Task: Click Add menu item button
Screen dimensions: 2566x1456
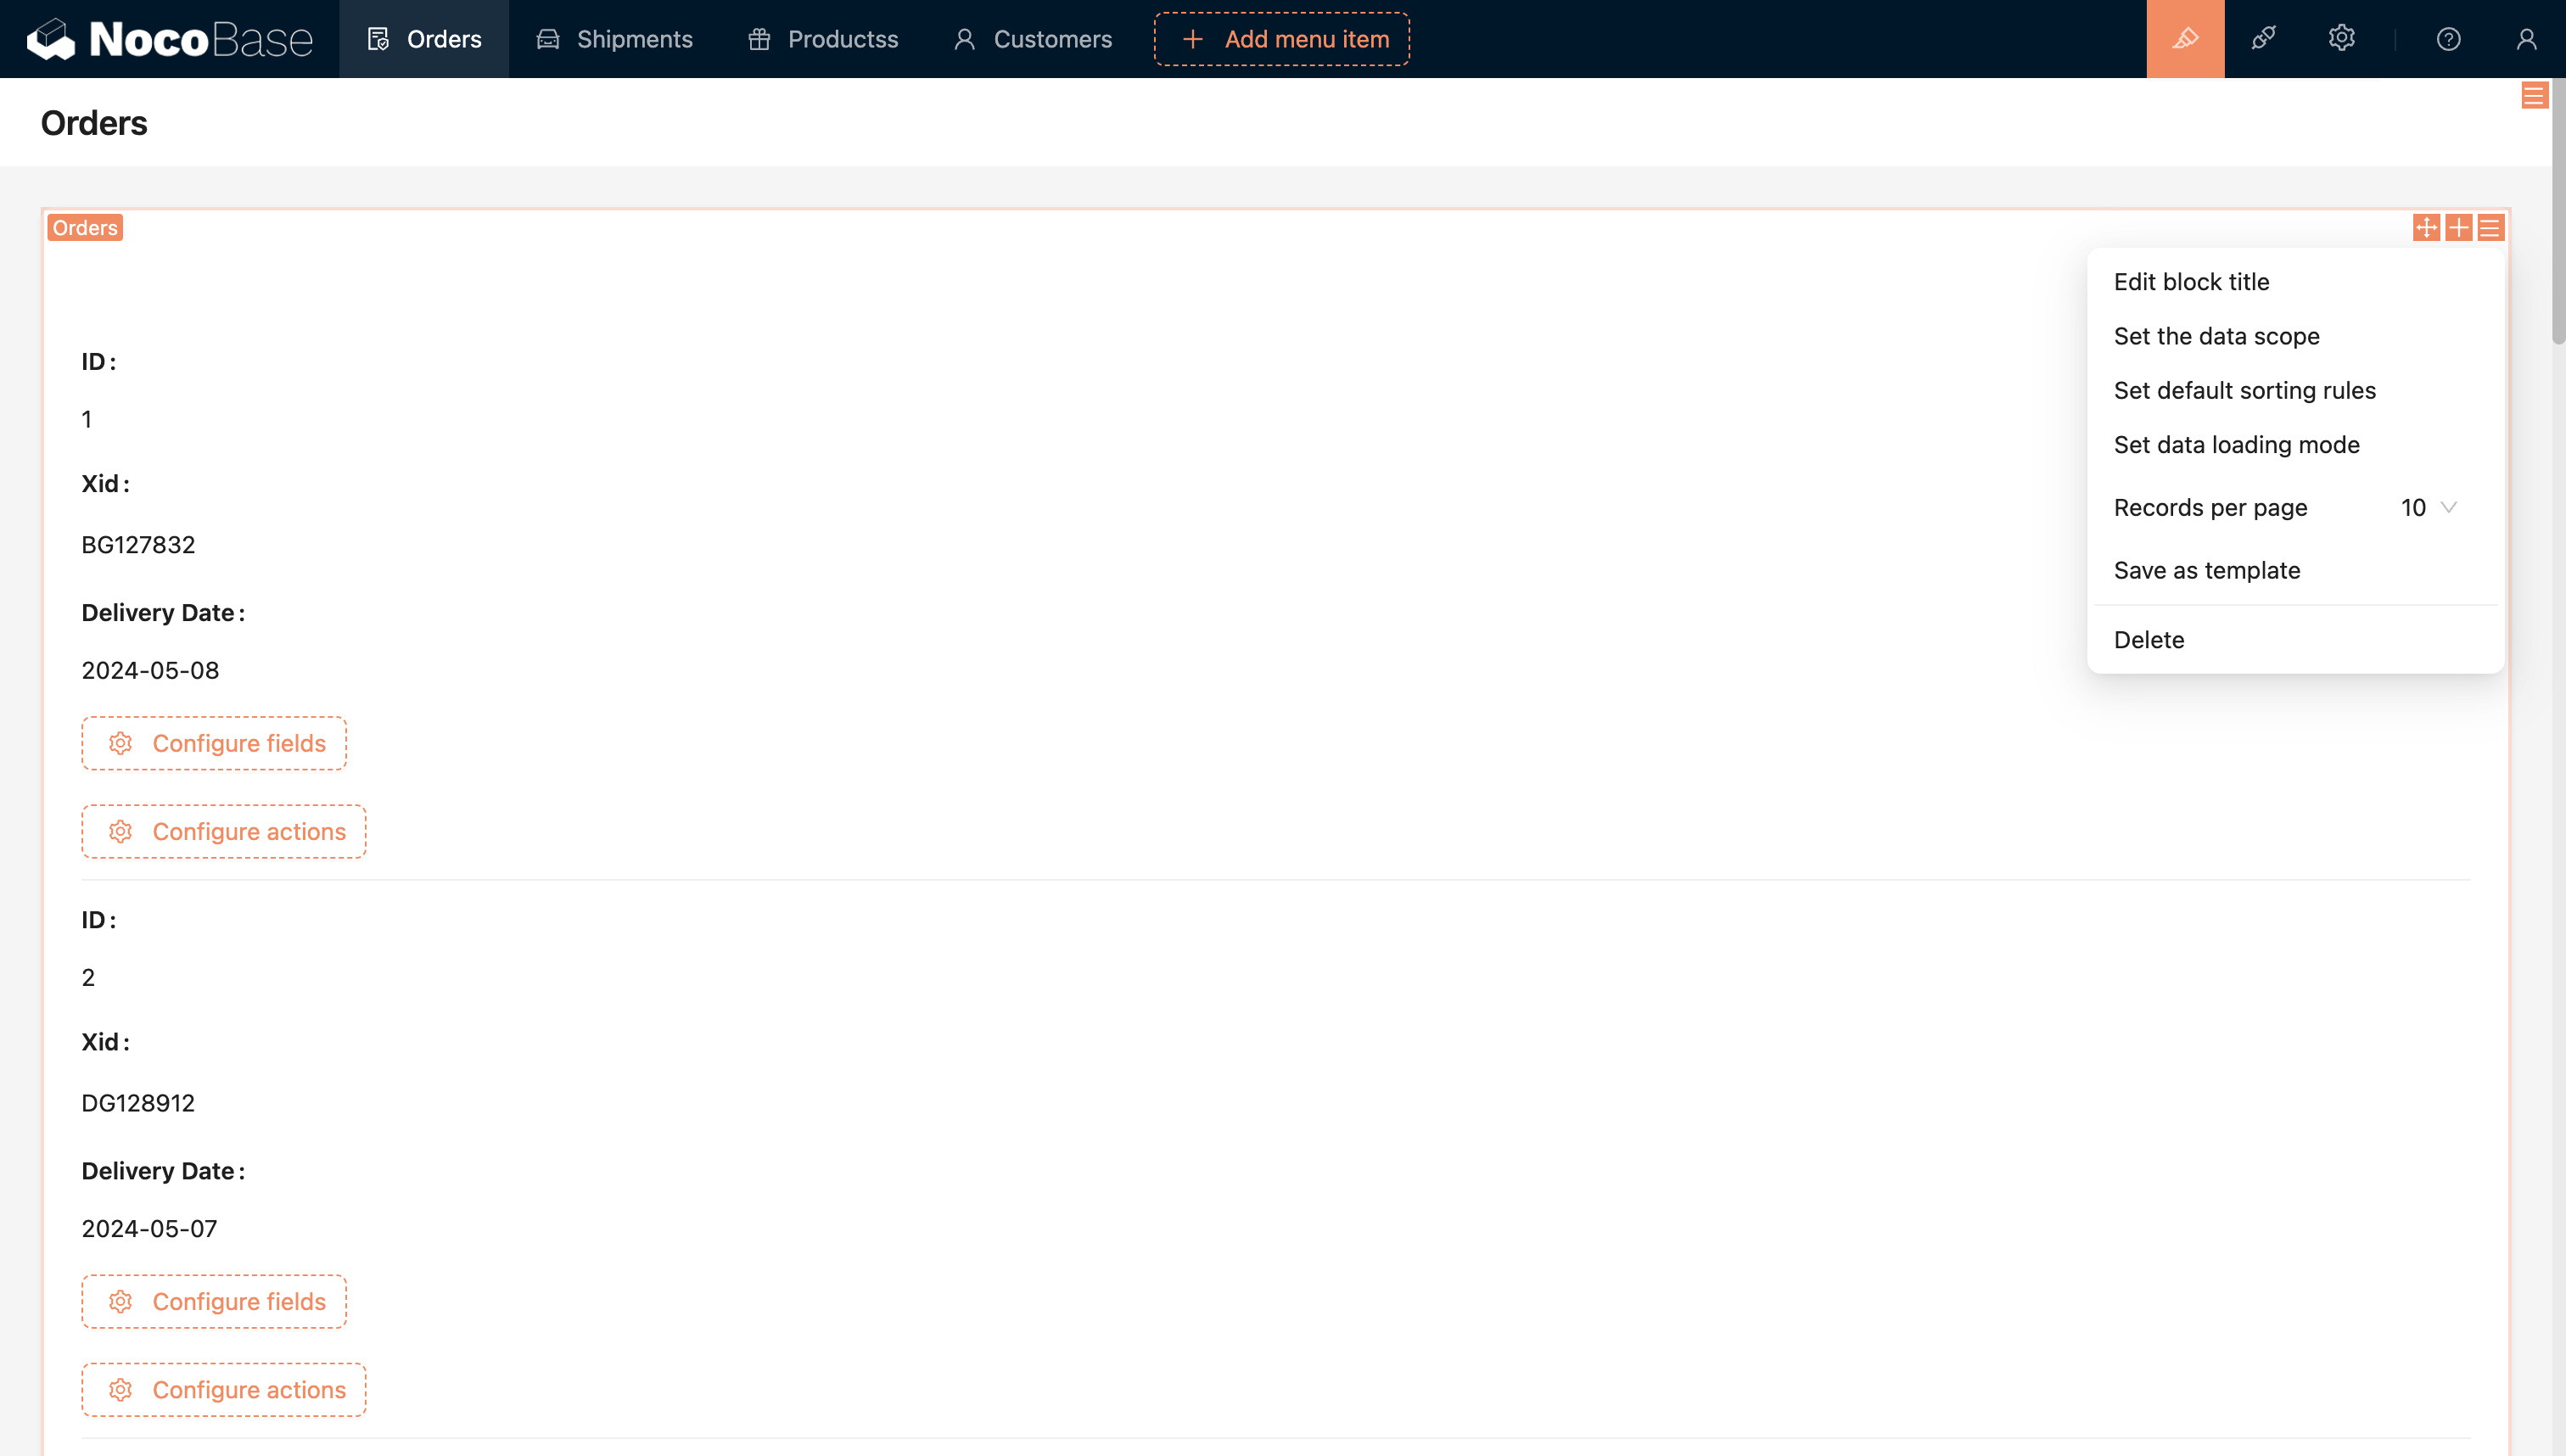Action: [1281, 39]
